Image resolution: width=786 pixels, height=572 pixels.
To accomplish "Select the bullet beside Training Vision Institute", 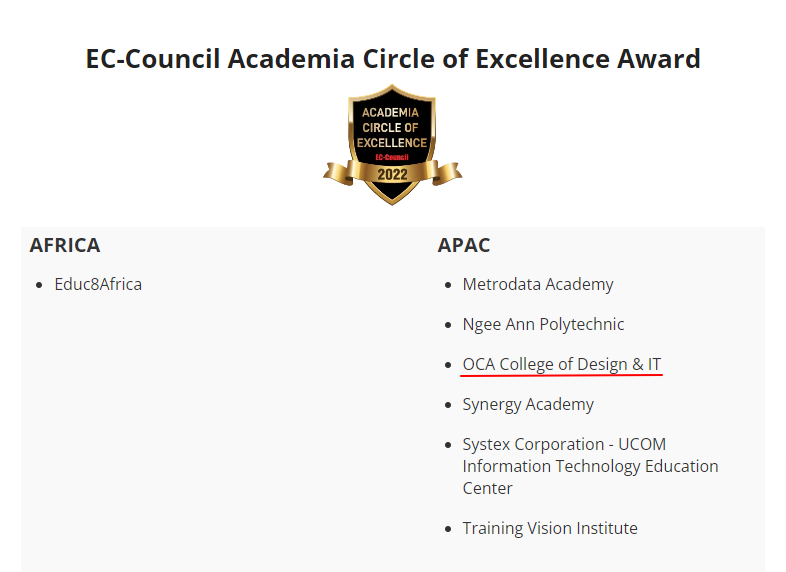I will point(448,529).
